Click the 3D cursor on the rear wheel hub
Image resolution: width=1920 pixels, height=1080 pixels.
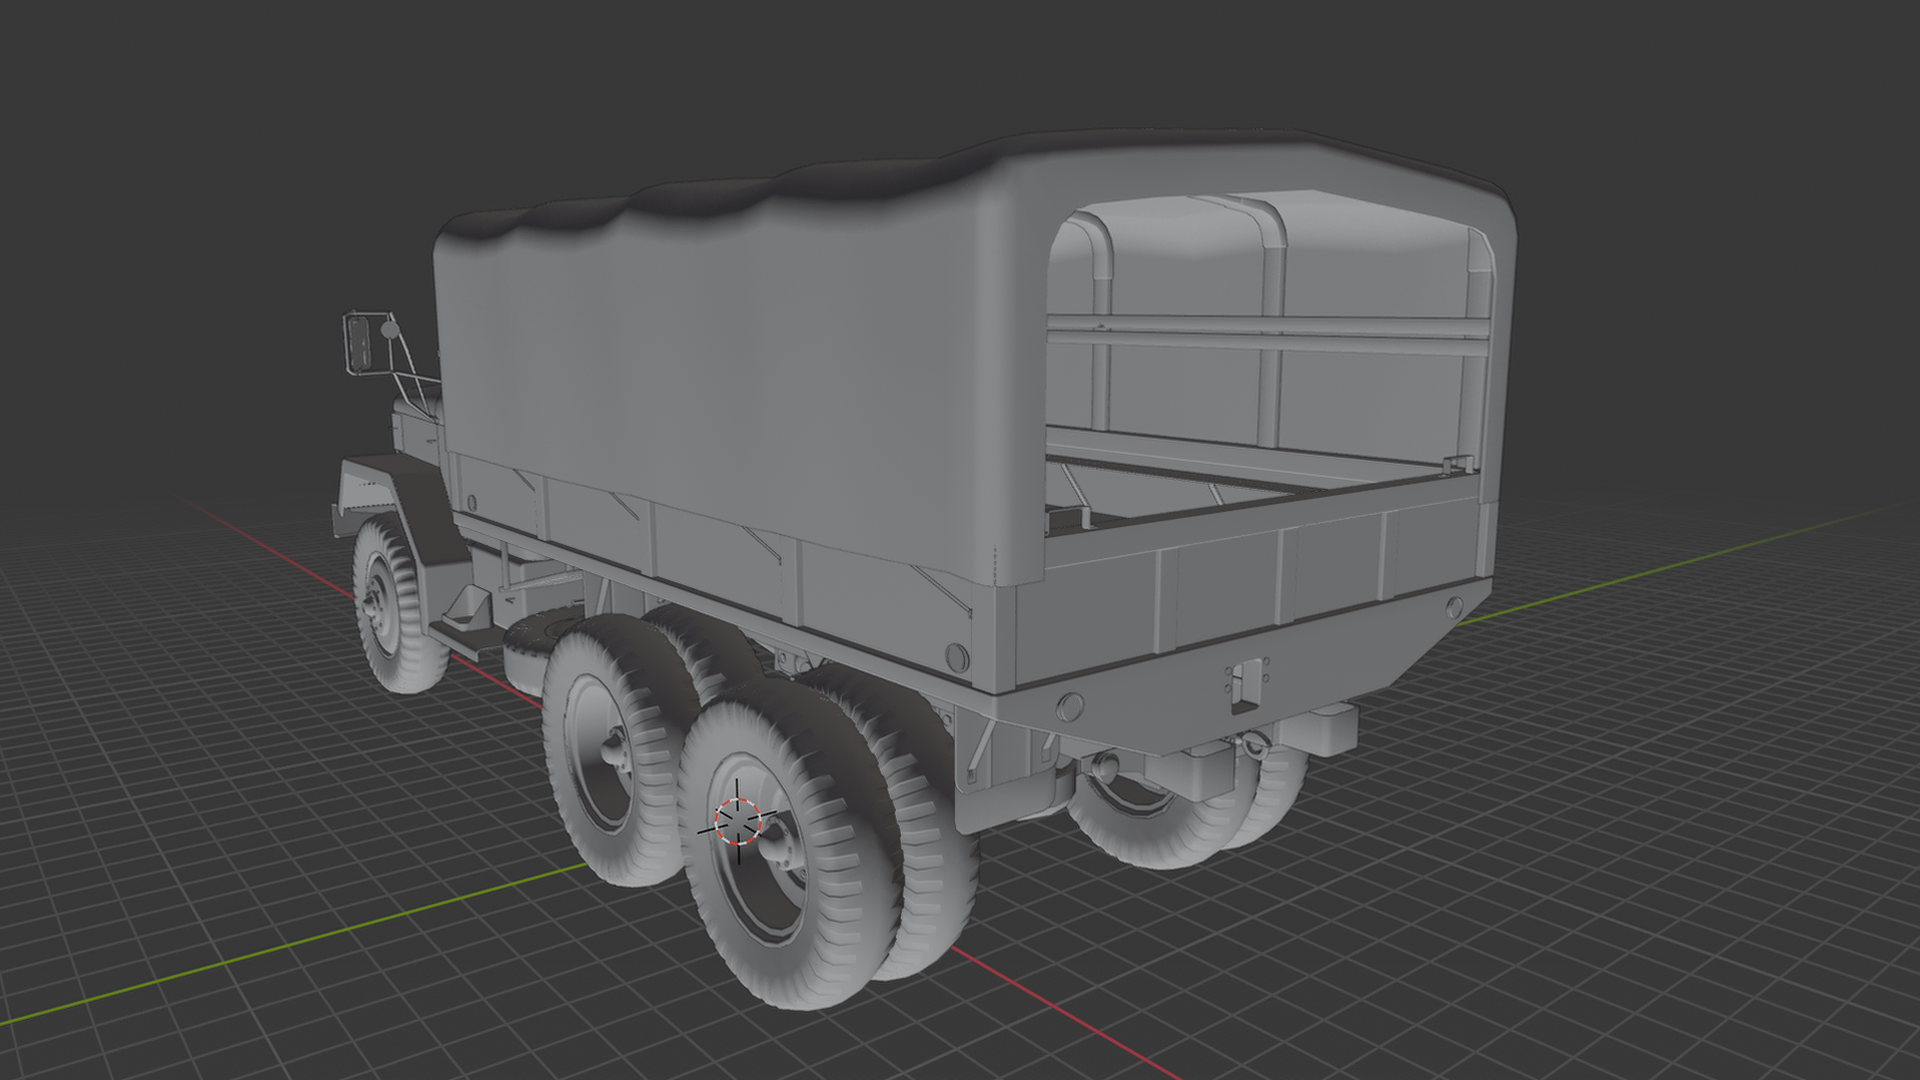(738, 822)
